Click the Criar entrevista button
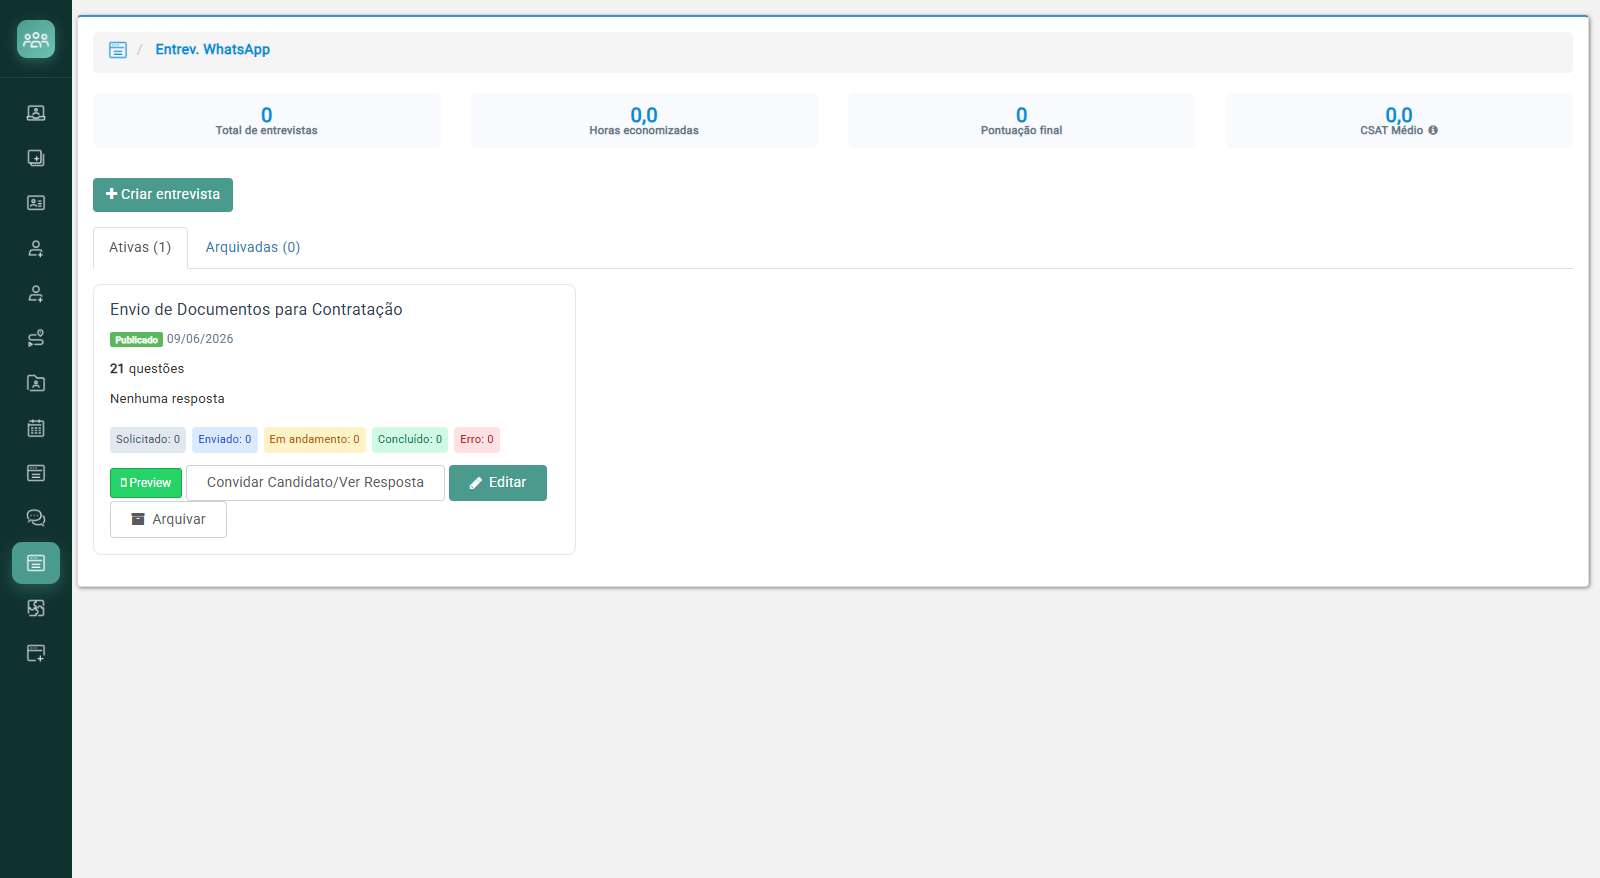Image resolution: width=1600 pixels, height=878 pixels. tap(163, 195)
